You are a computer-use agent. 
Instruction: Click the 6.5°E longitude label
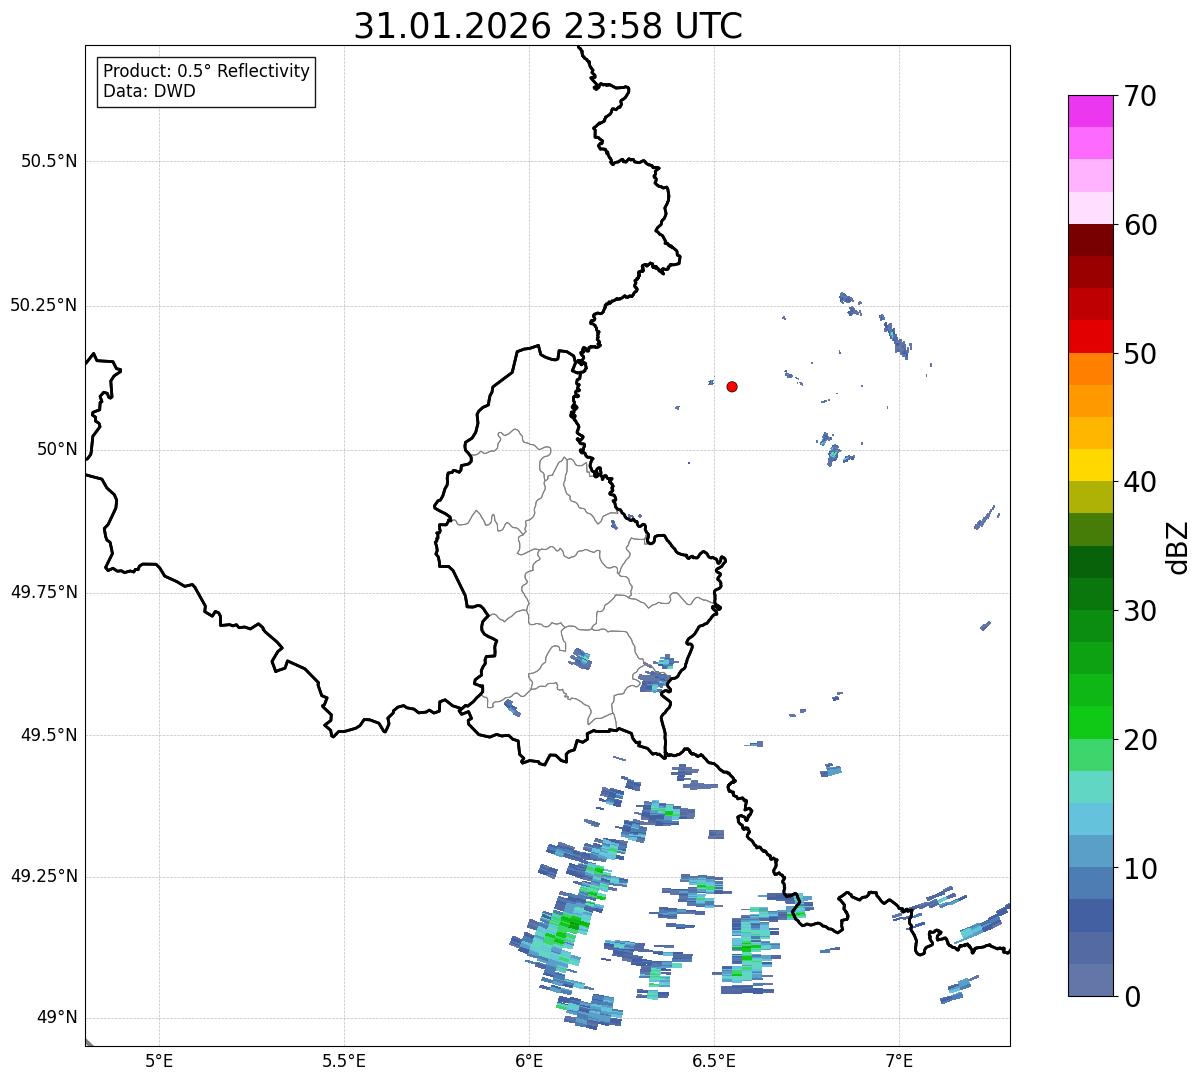click(x=714, y=1060)
